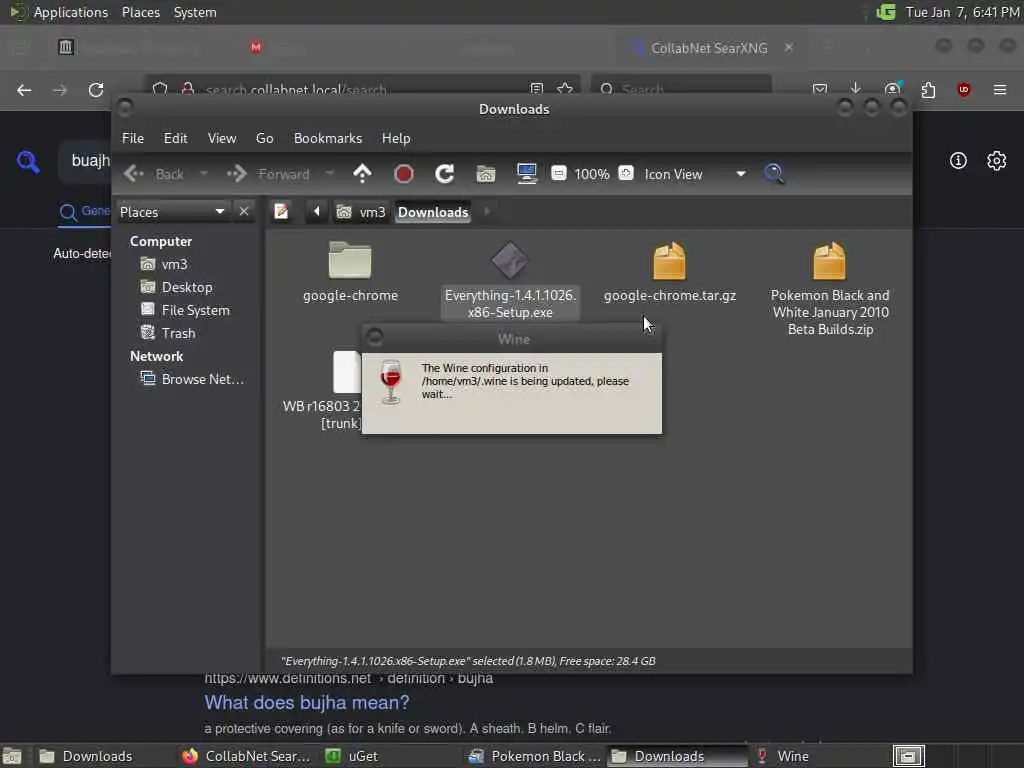Toggle the text location entry pencil icon
1024x768 pixels.
pyautogui.click(x=281, y=212)
